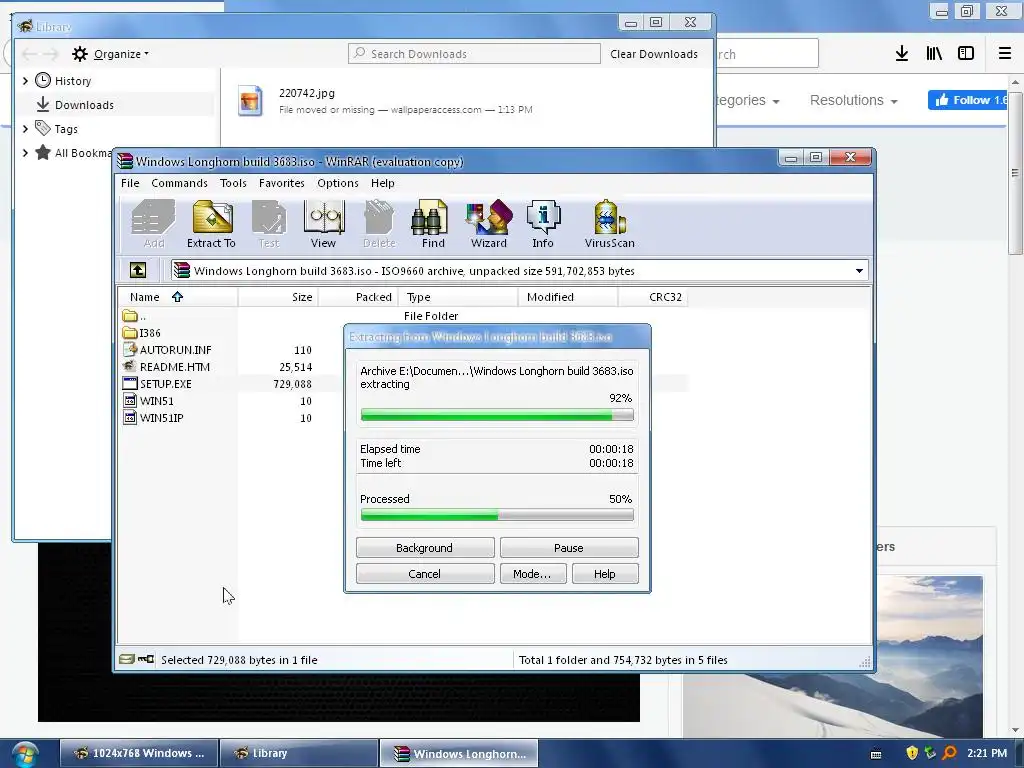Screen dimensions: 1024x768
Task: Sort by the Name column header
Action: pos(177,297)
